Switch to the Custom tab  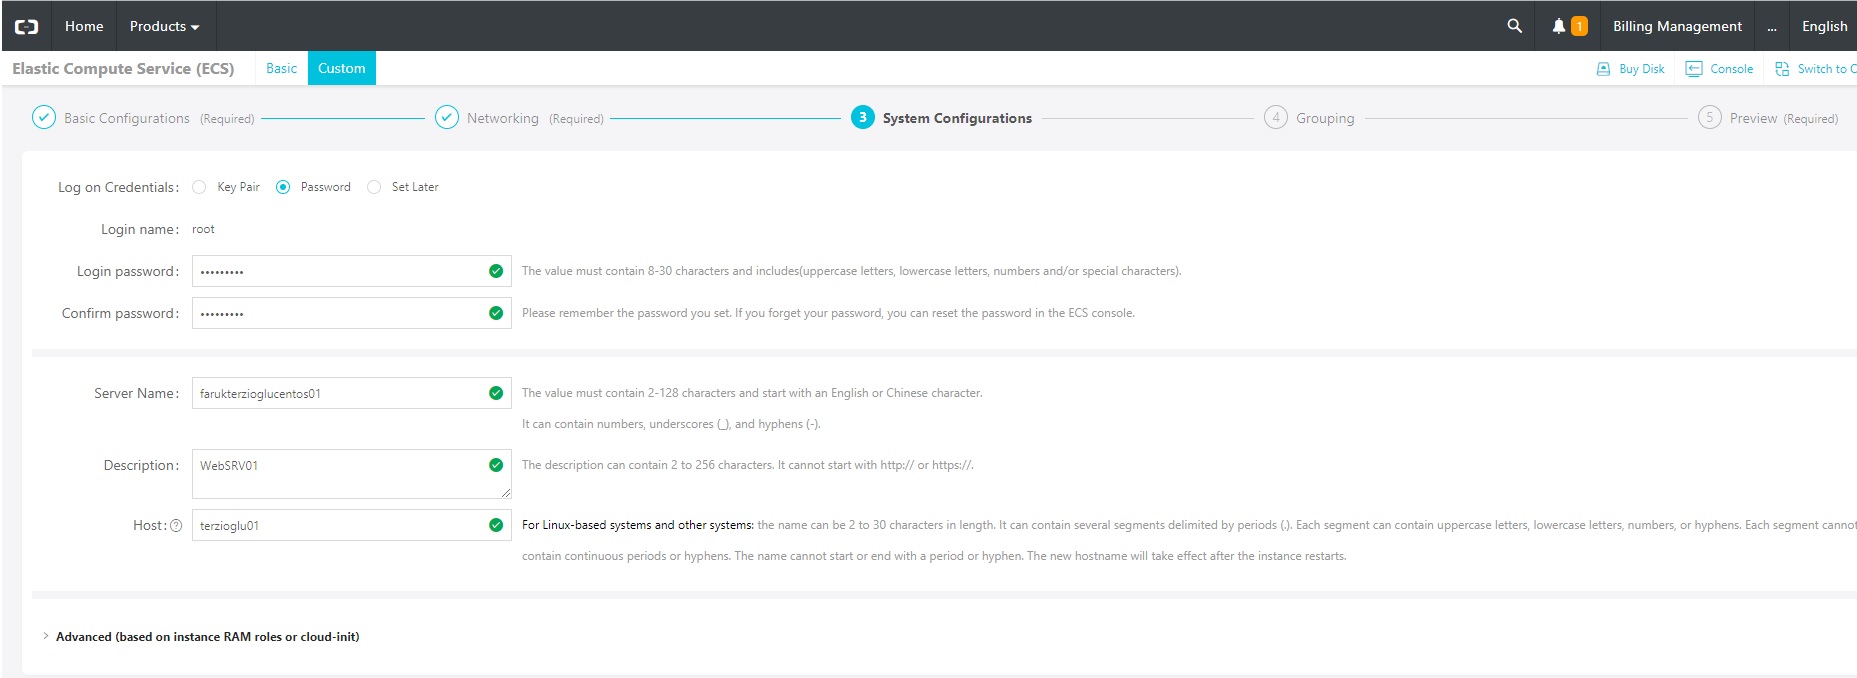coord(342,68)
